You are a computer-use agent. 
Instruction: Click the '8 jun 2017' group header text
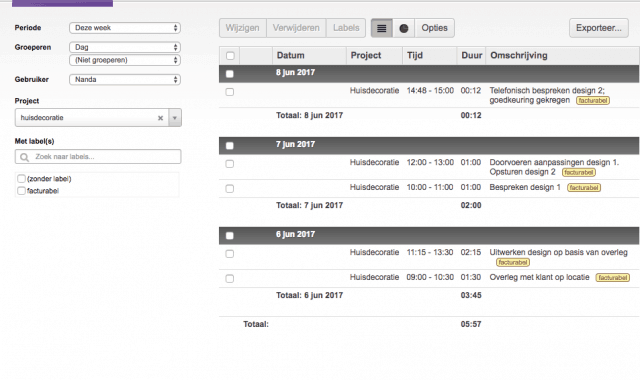295,73
